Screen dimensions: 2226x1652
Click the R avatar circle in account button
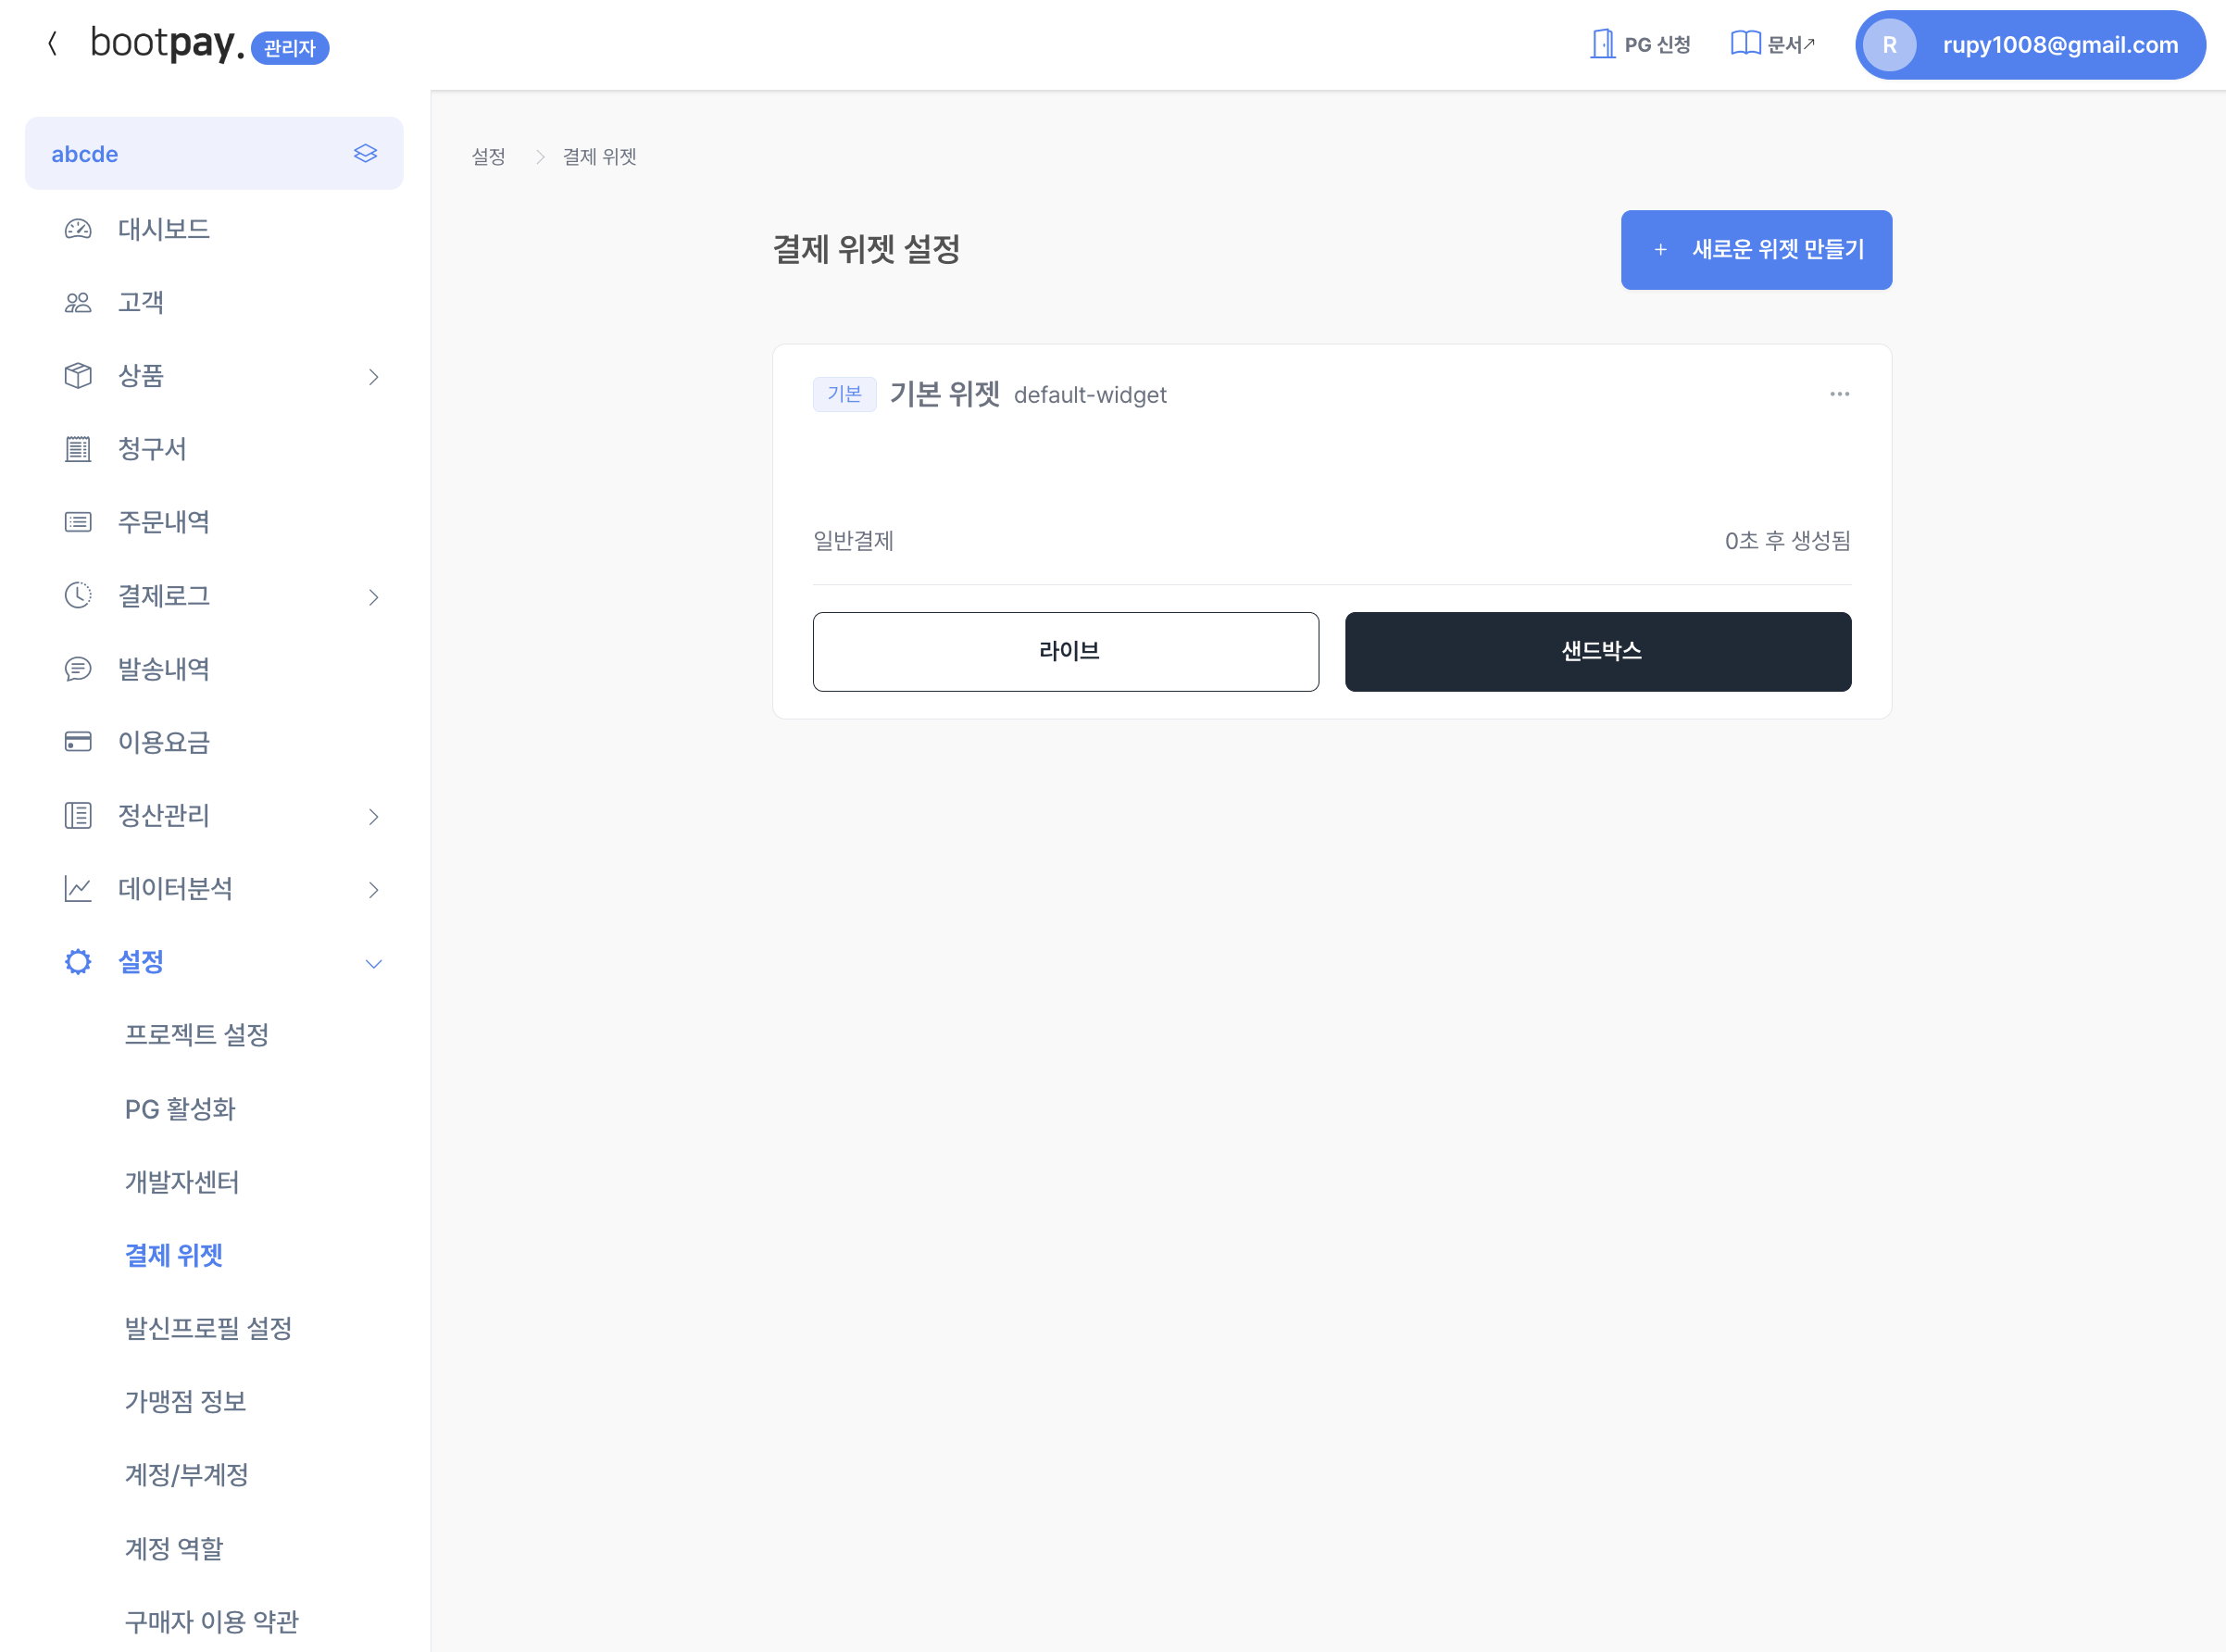coord(1889,45)
